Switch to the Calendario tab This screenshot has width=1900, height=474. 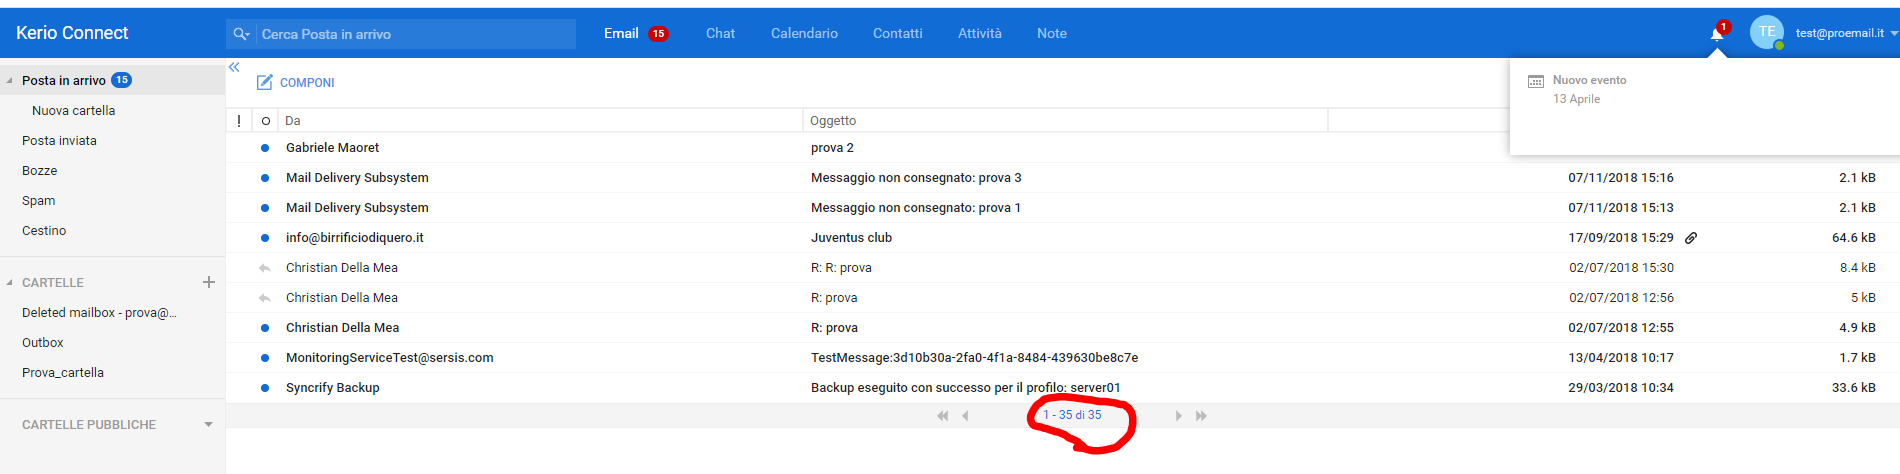[804, 34]
